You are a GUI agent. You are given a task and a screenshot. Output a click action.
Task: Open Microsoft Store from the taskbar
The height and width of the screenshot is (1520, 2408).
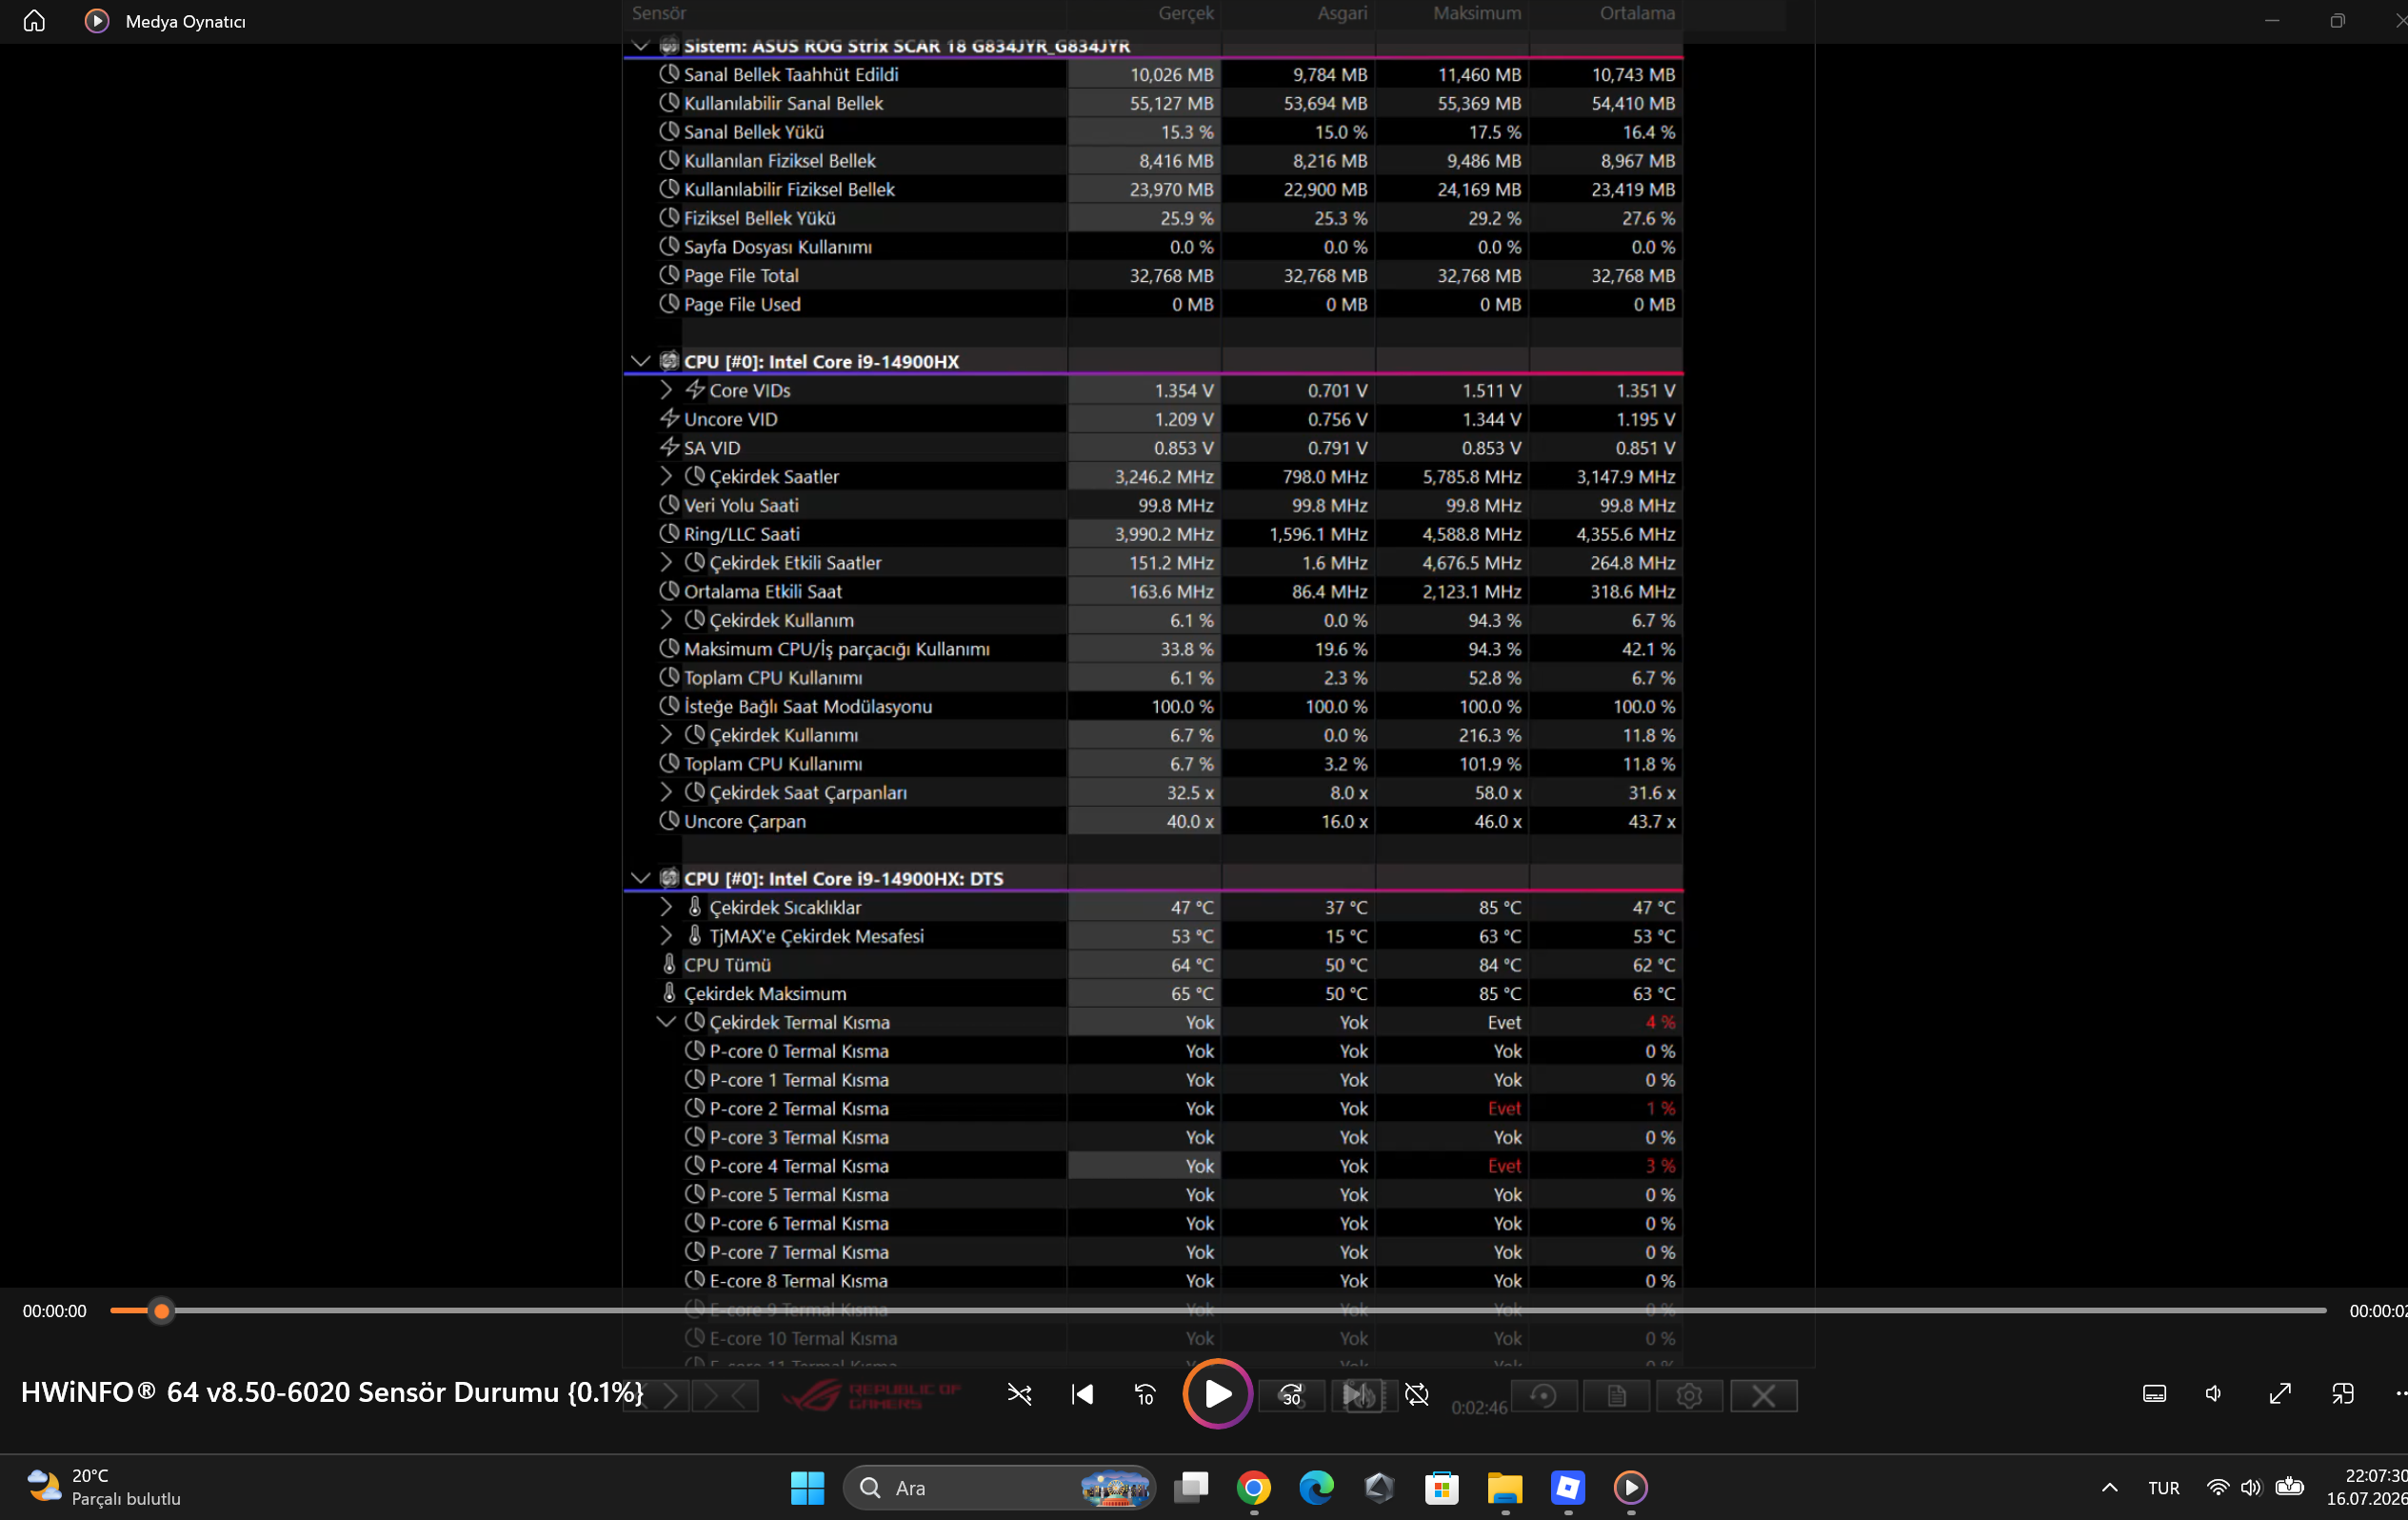click(1442, 1487)
